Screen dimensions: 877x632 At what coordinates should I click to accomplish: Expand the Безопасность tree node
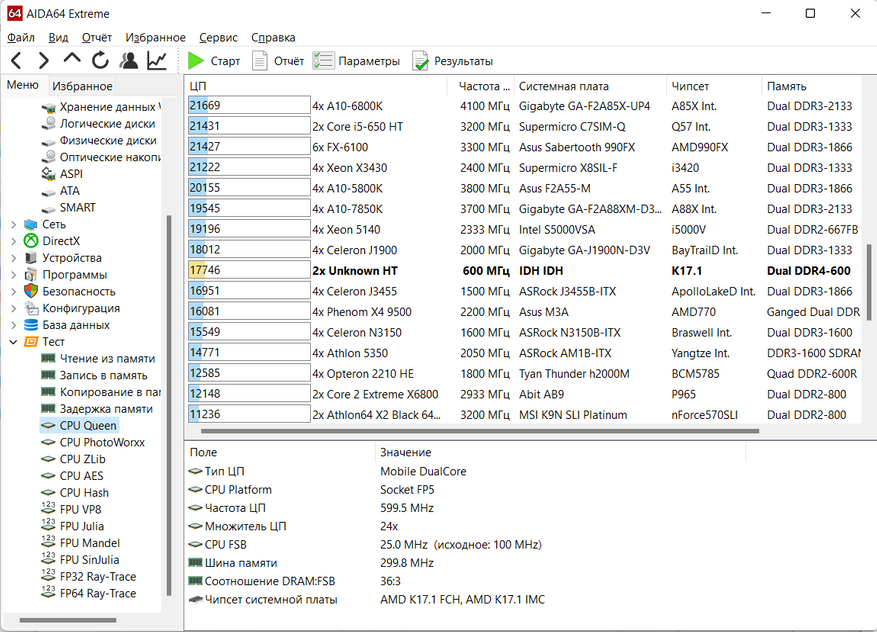(13, 291)
